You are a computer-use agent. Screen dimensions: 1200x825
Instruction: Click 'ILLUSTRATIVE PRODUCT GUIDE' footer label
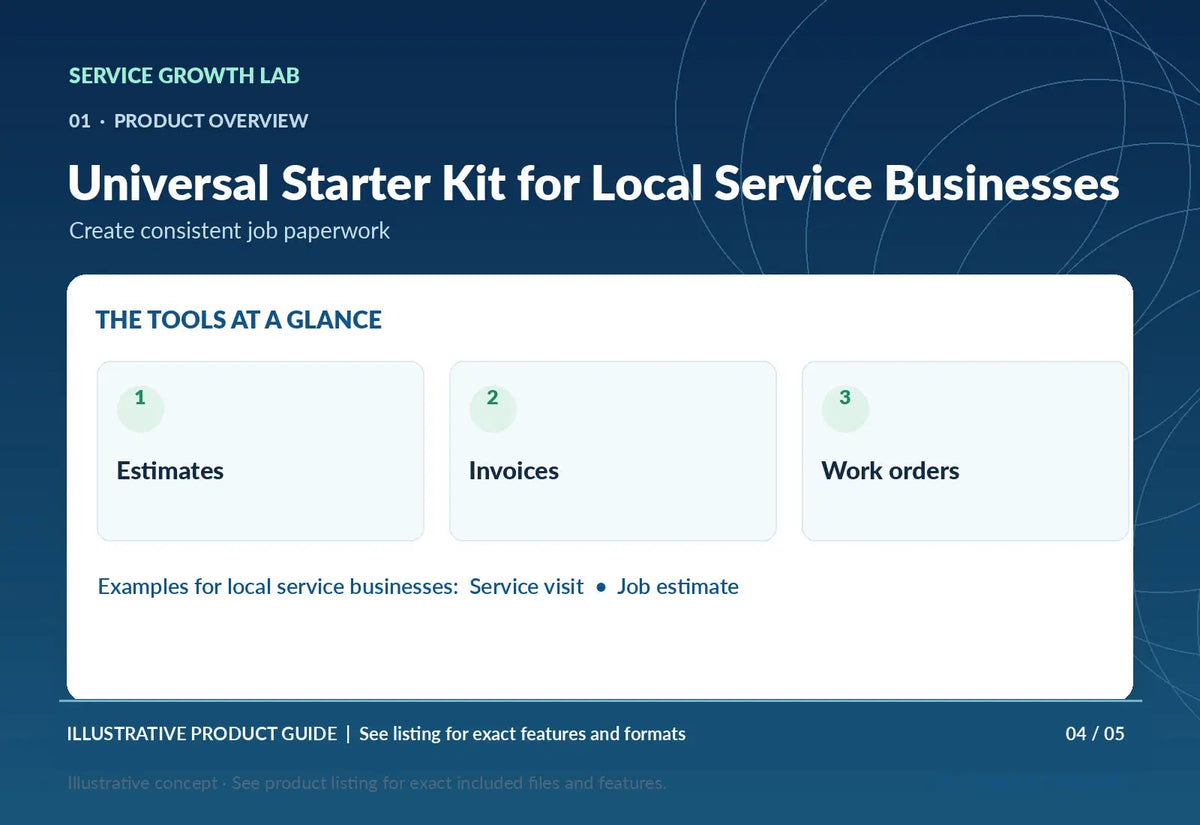[x=202, y=734]
